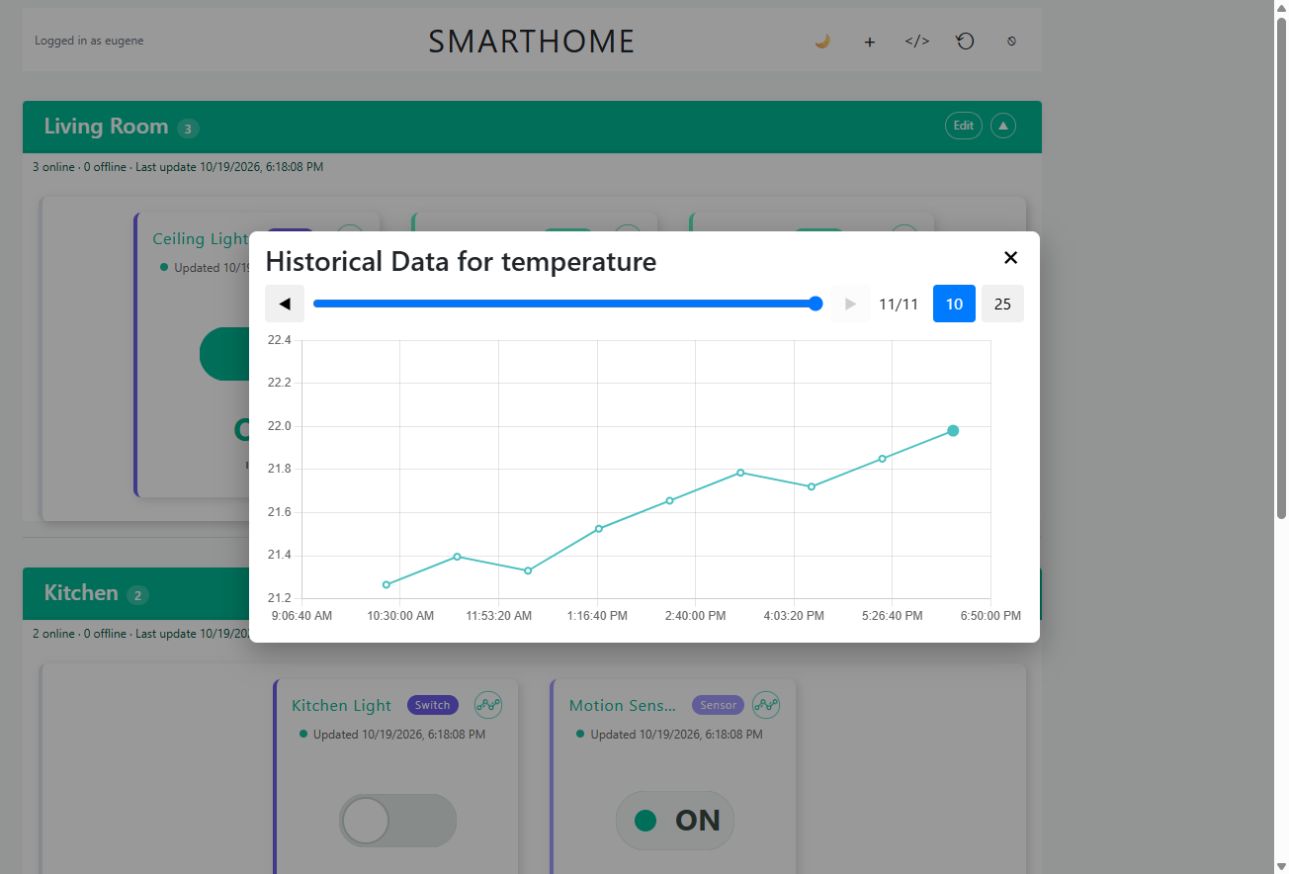1289x874 pixels.
Task: Click the Ceiling Light device name
Action: [x=200, y=239]
